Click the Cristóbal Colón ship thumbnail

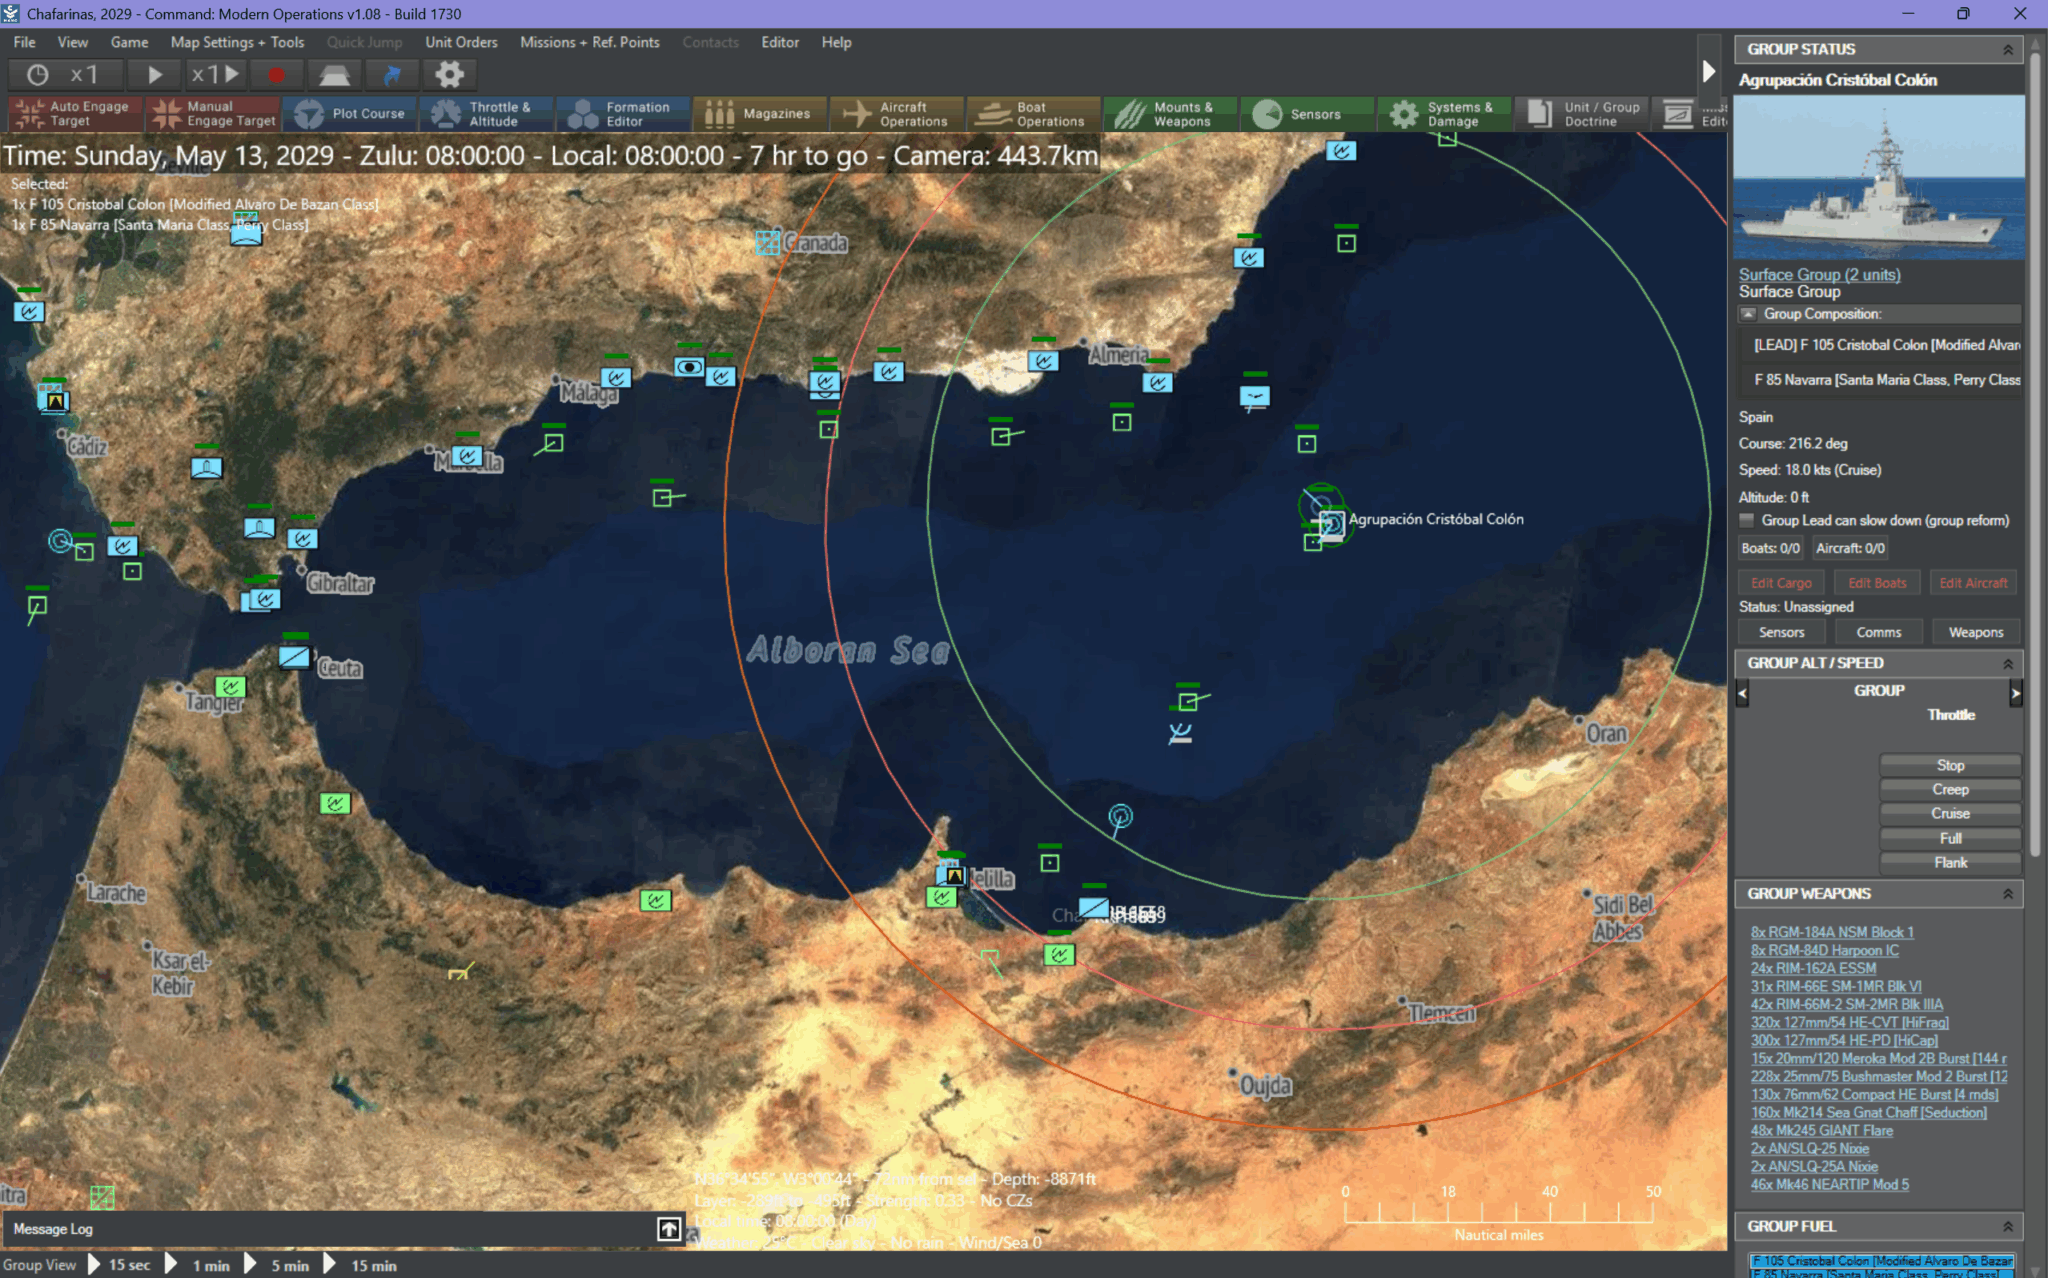coord(1878,178)
